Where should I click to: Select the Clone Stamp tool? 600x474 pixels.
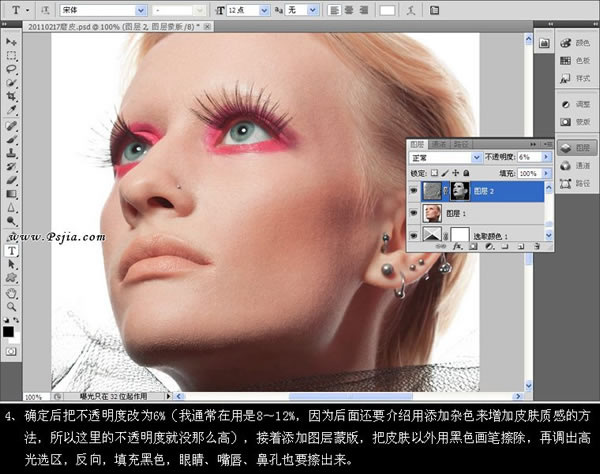(11, 153)
